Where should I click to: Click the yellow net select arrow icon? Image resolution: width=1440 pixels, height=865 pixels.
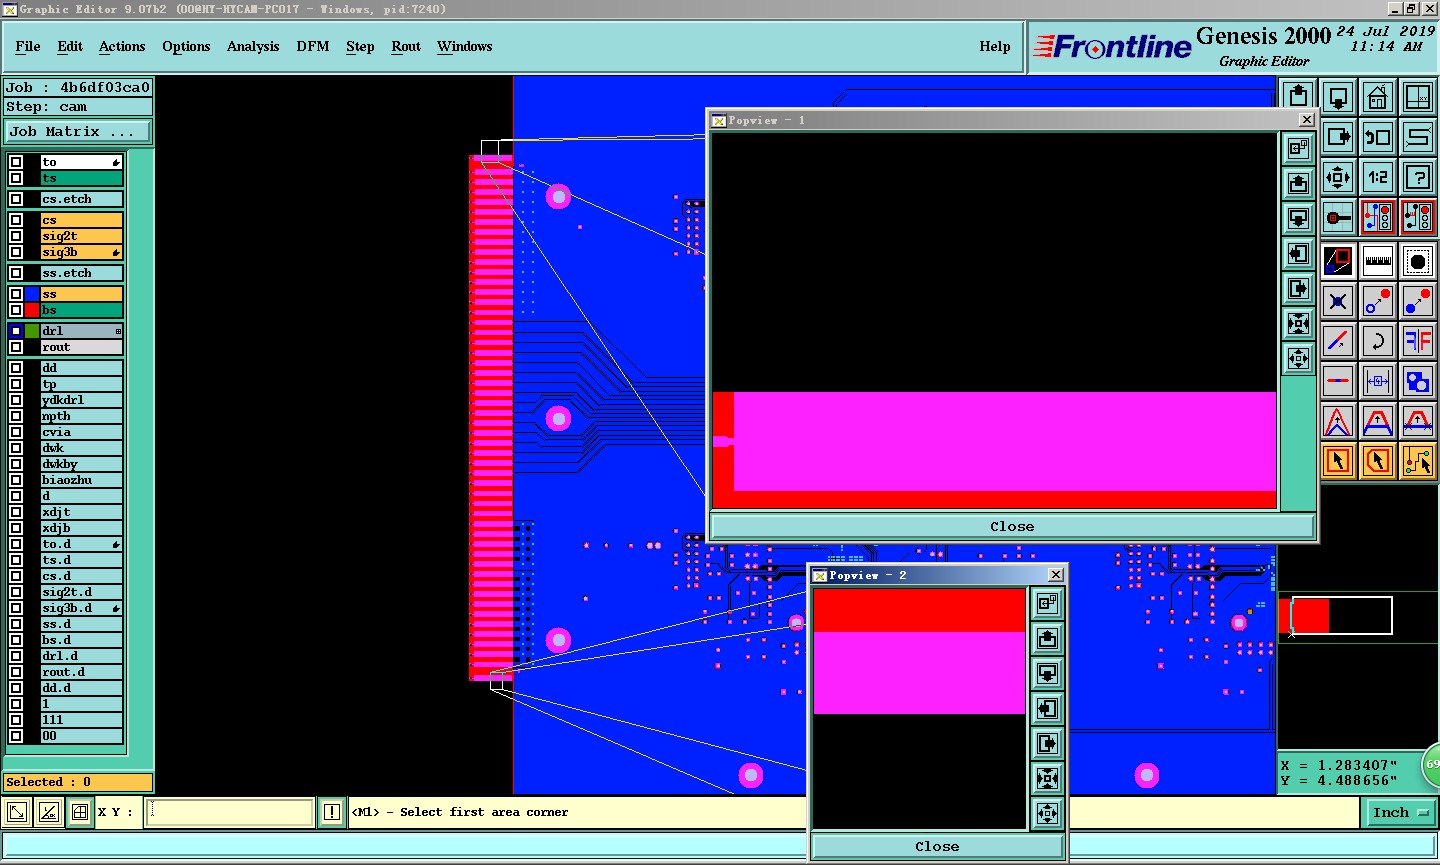coord(1417,461)
